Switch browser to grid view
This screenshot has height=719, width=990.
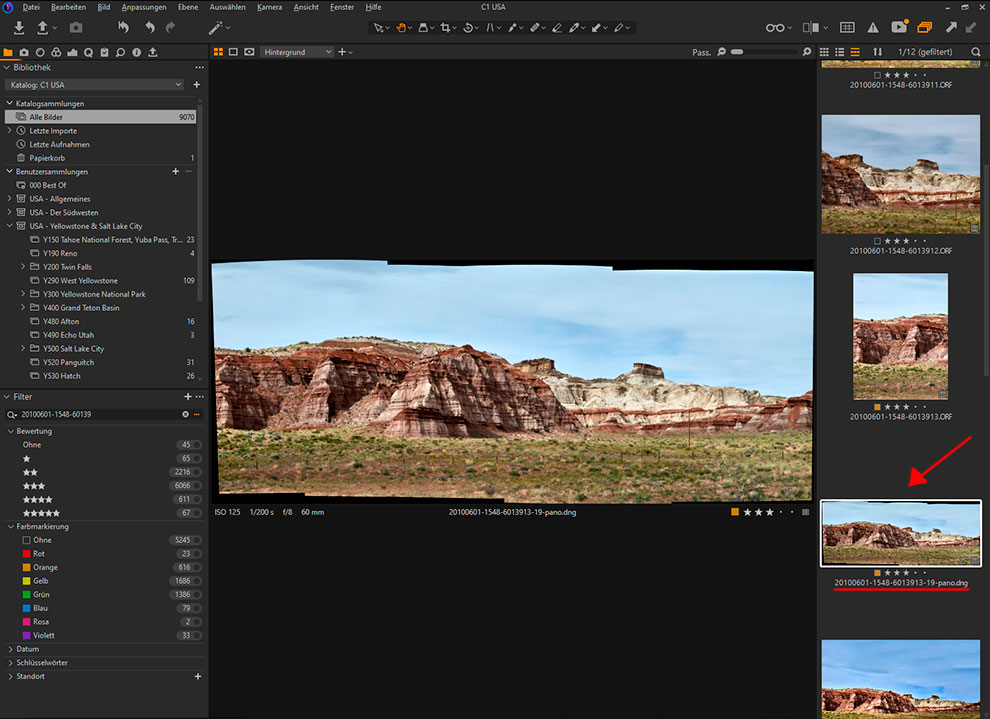pyautogui.click(x=824, y=52)
